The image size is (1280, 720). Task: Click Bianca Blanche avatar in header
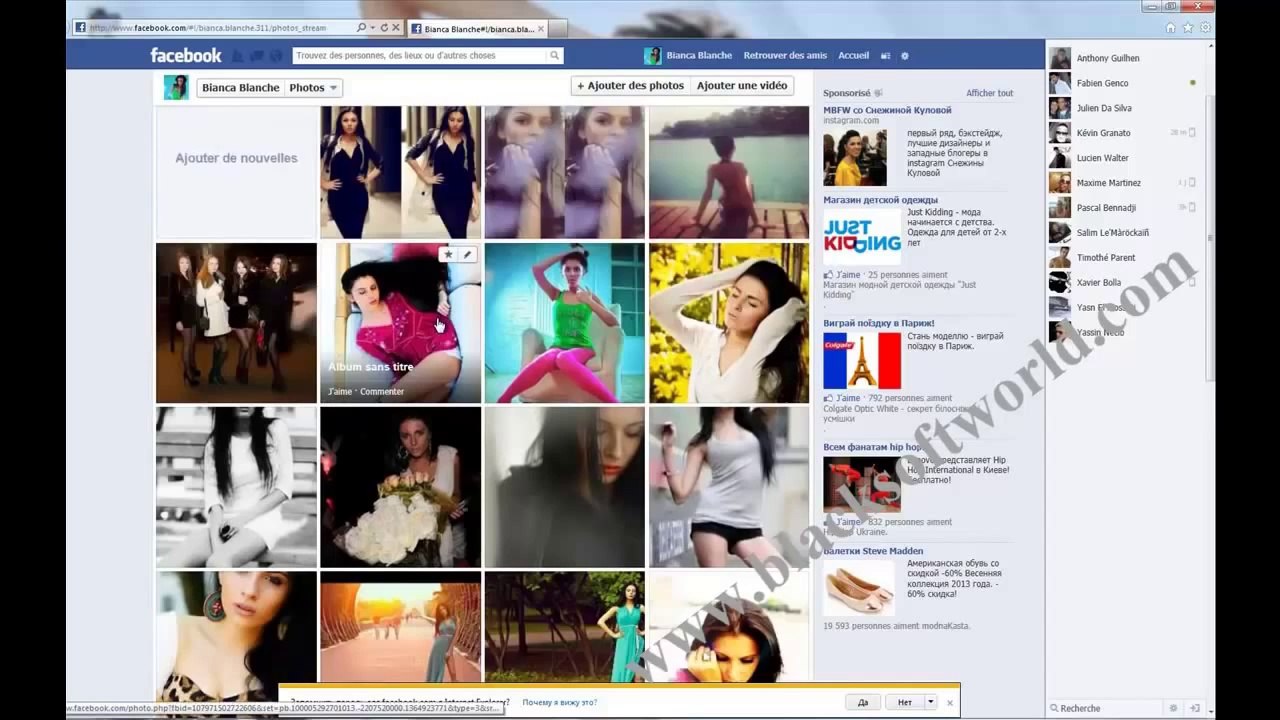coord(653,56)
